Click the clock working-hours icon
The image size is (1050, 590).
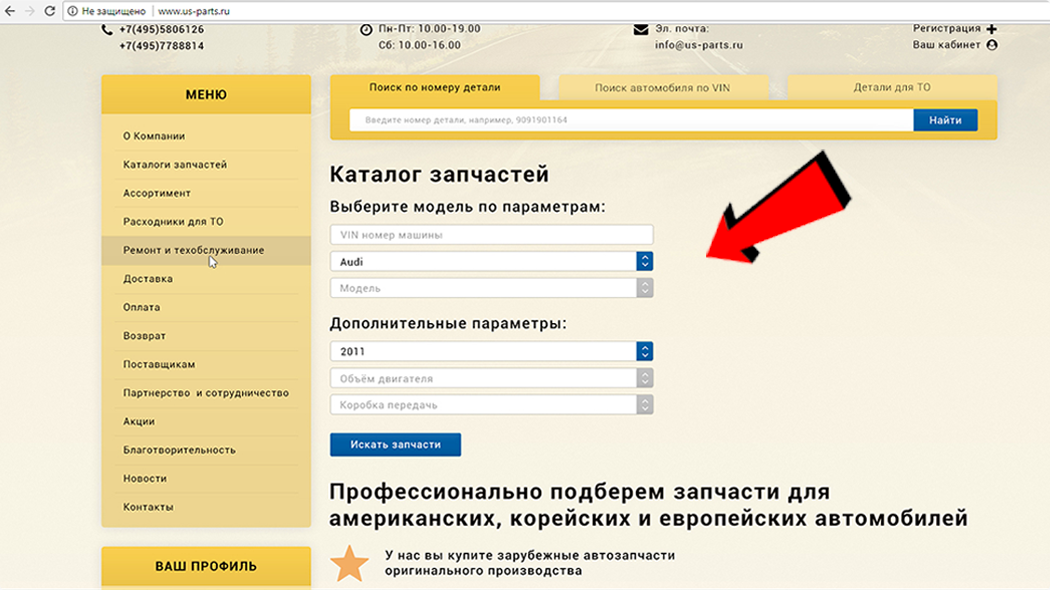pos(366,29)
